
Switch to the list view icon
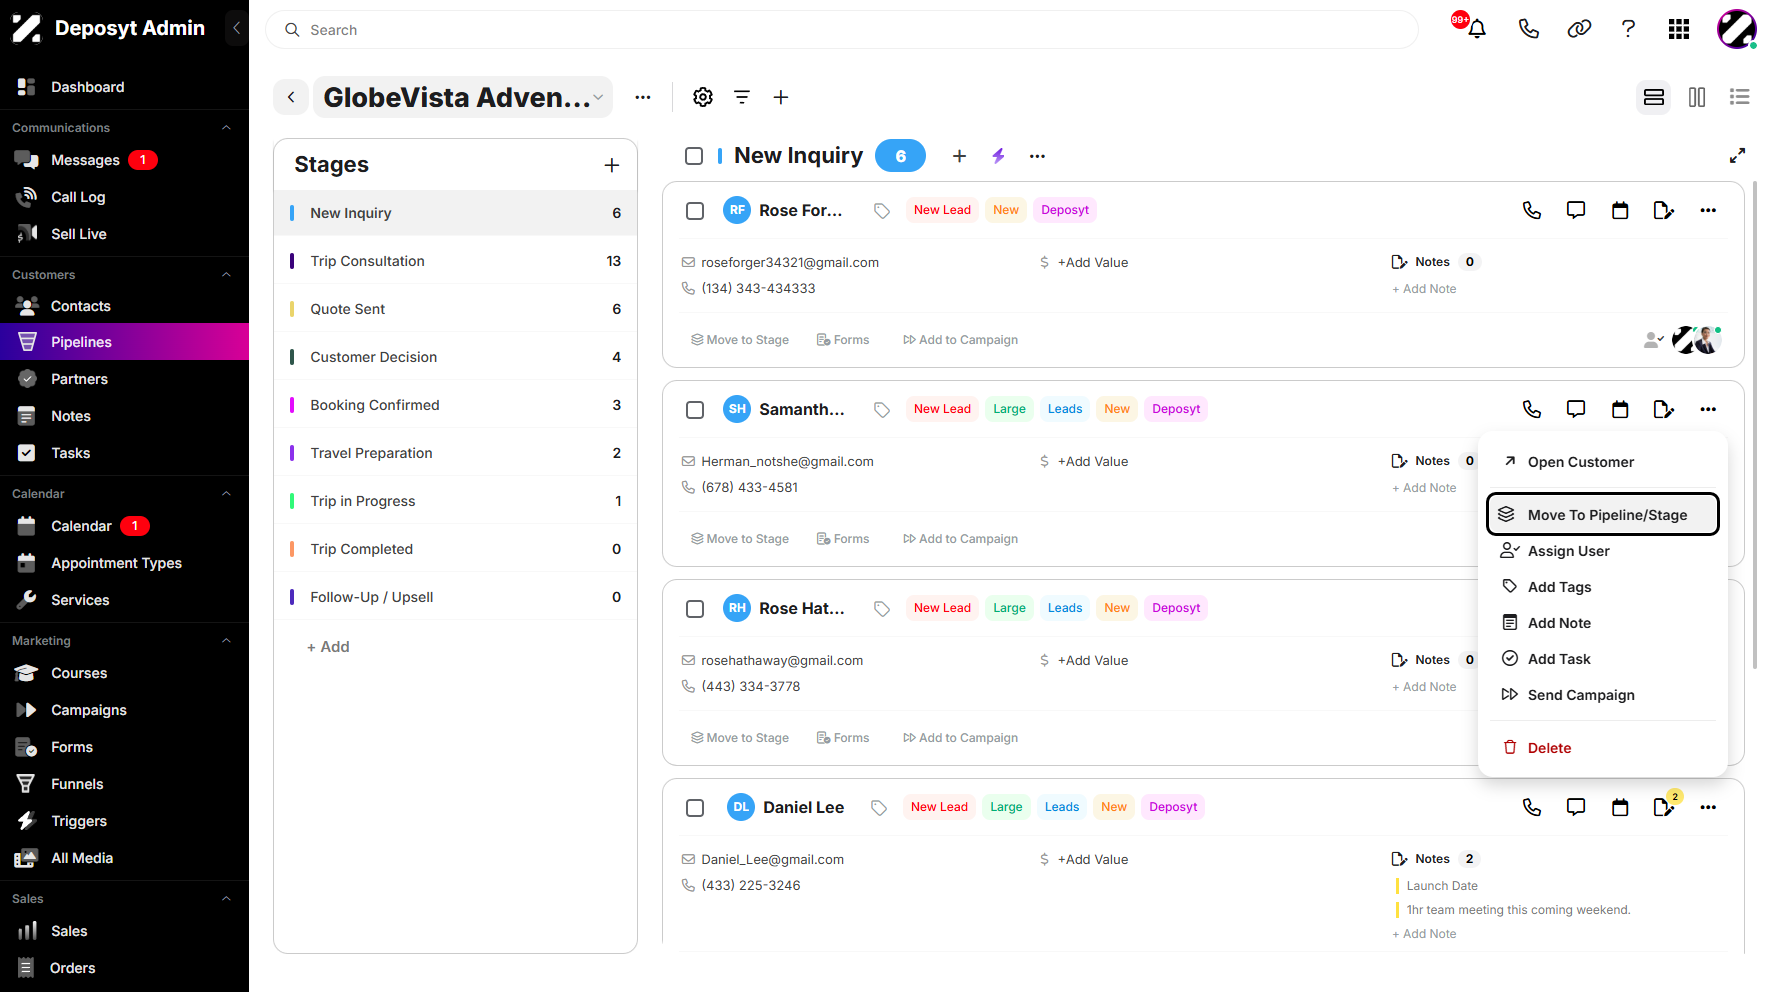pyautogui.click(x=1740, y=97)
